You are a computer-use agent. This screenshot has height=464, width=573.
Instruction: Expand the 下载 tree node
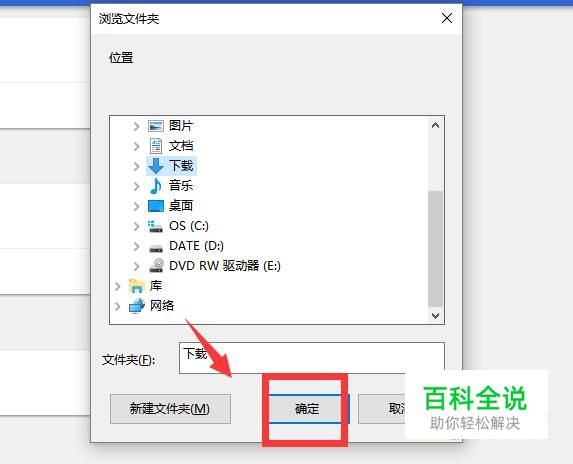pos(136,166)
